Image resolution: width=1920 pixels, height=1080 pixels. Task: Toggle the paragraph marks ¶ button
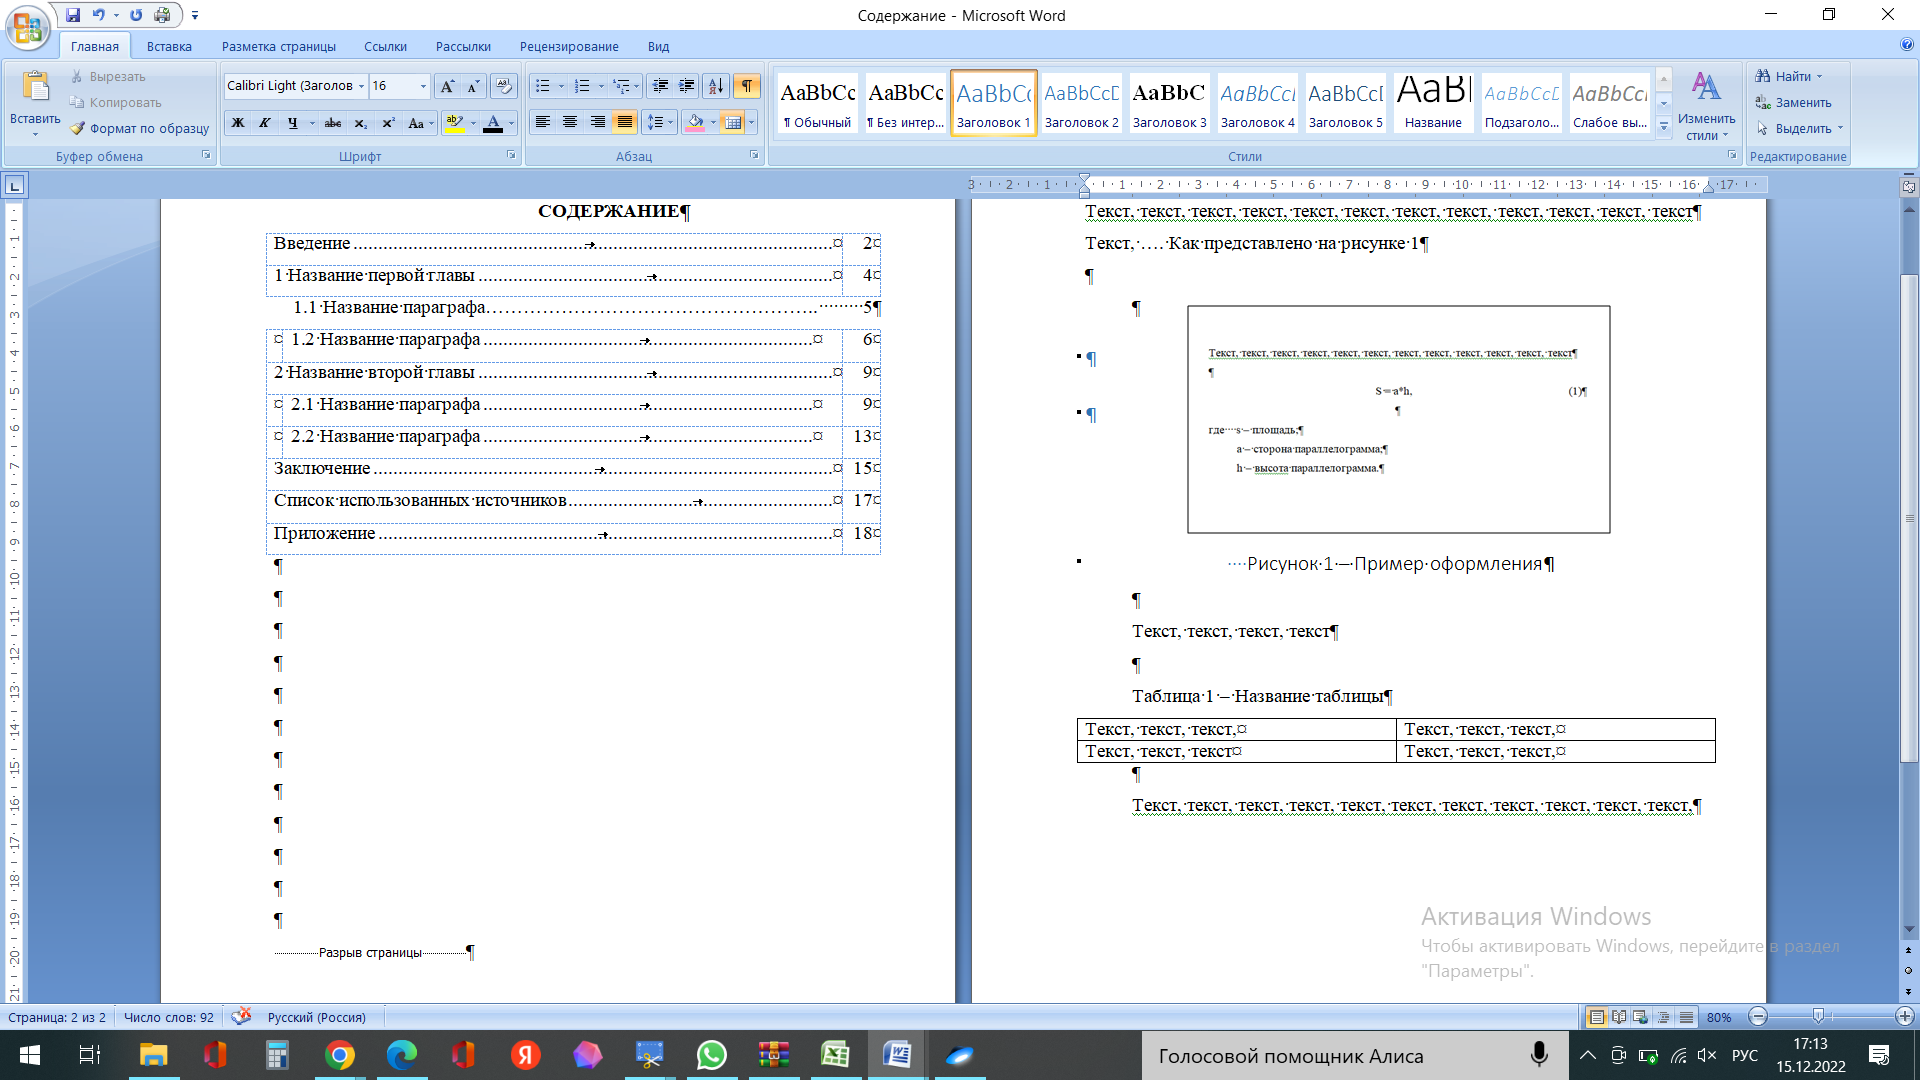click(746, 86)
